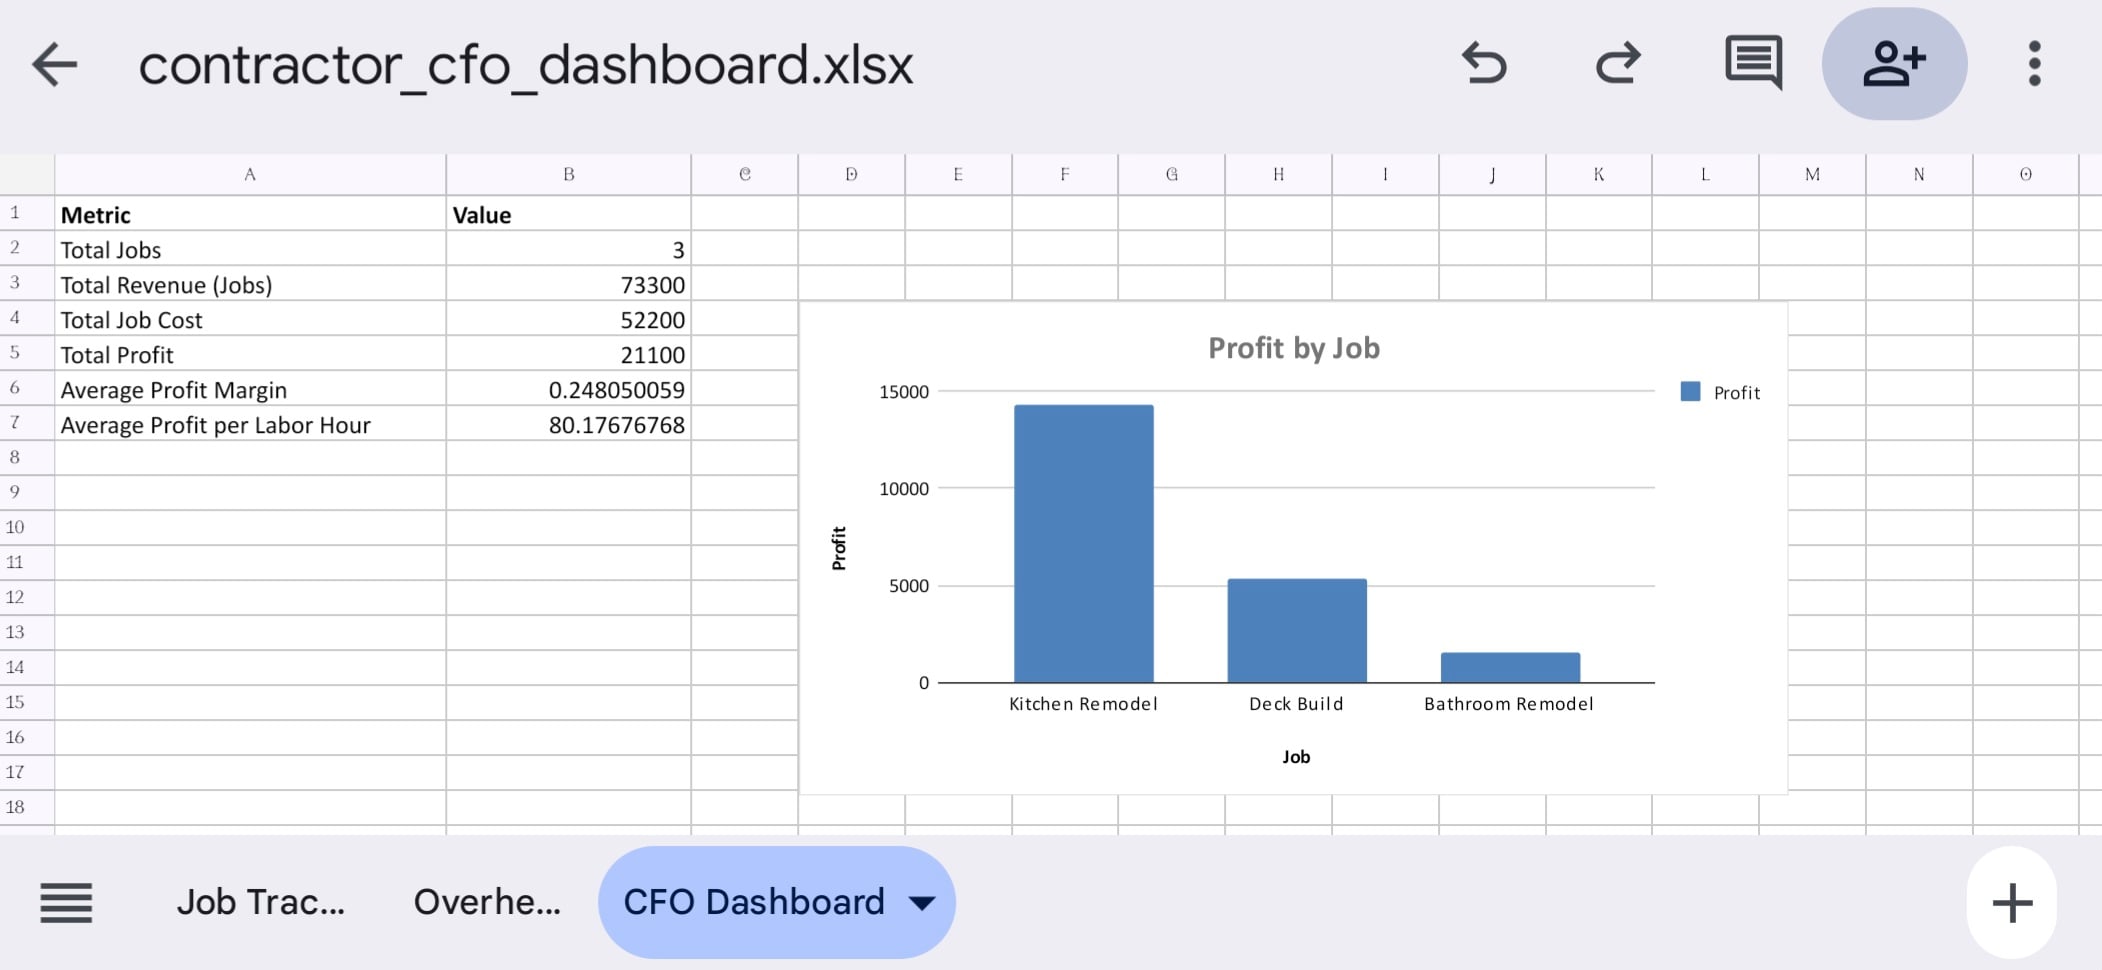Switch to the Overhead sheet tab
Viewport: 2102px width, 970px height.
pyautogui.click(x=487, y=902)
